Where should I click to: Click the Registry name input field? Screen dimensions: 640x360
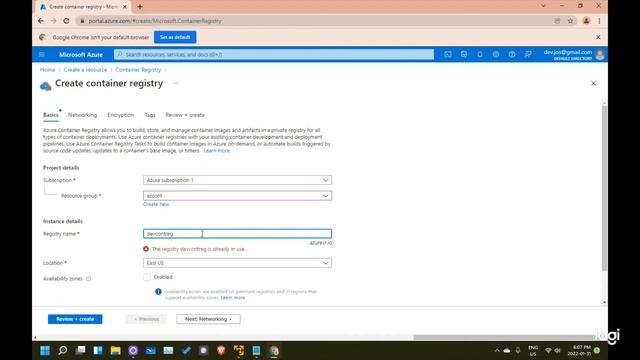click(237, 234)
